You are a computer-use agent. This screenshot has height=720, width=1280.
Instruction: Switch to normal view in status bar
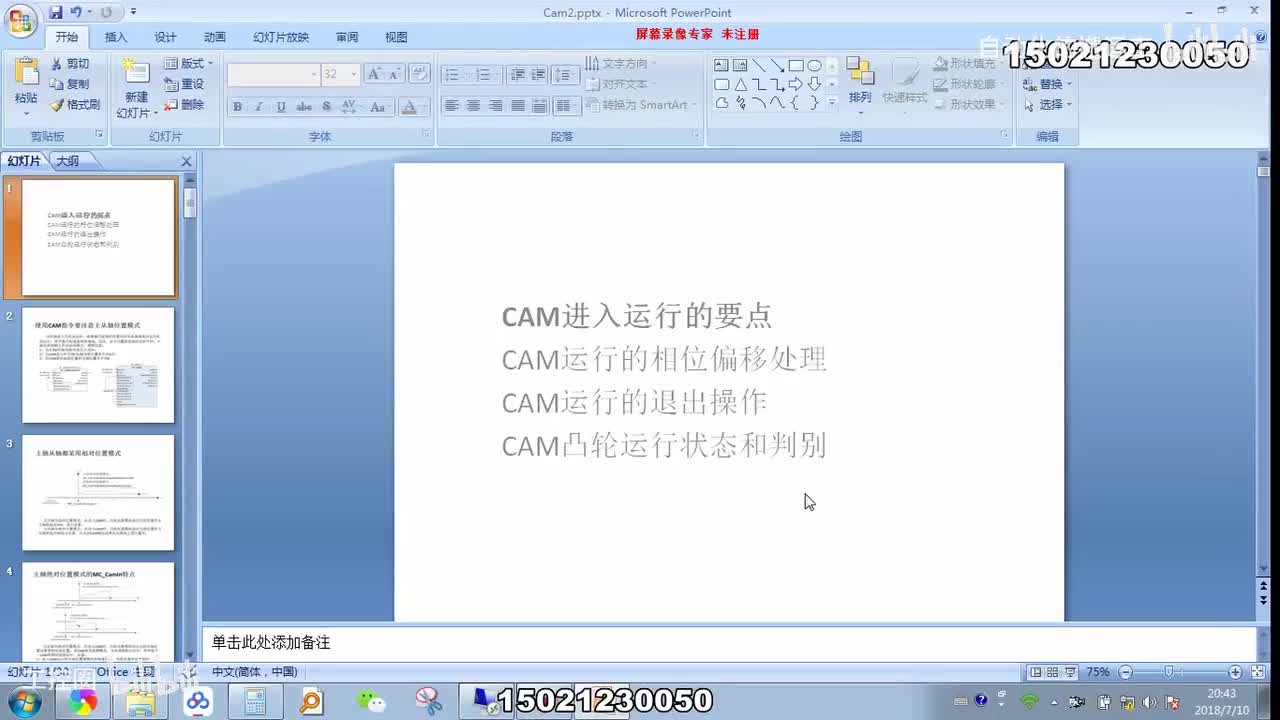[1036, 672]
